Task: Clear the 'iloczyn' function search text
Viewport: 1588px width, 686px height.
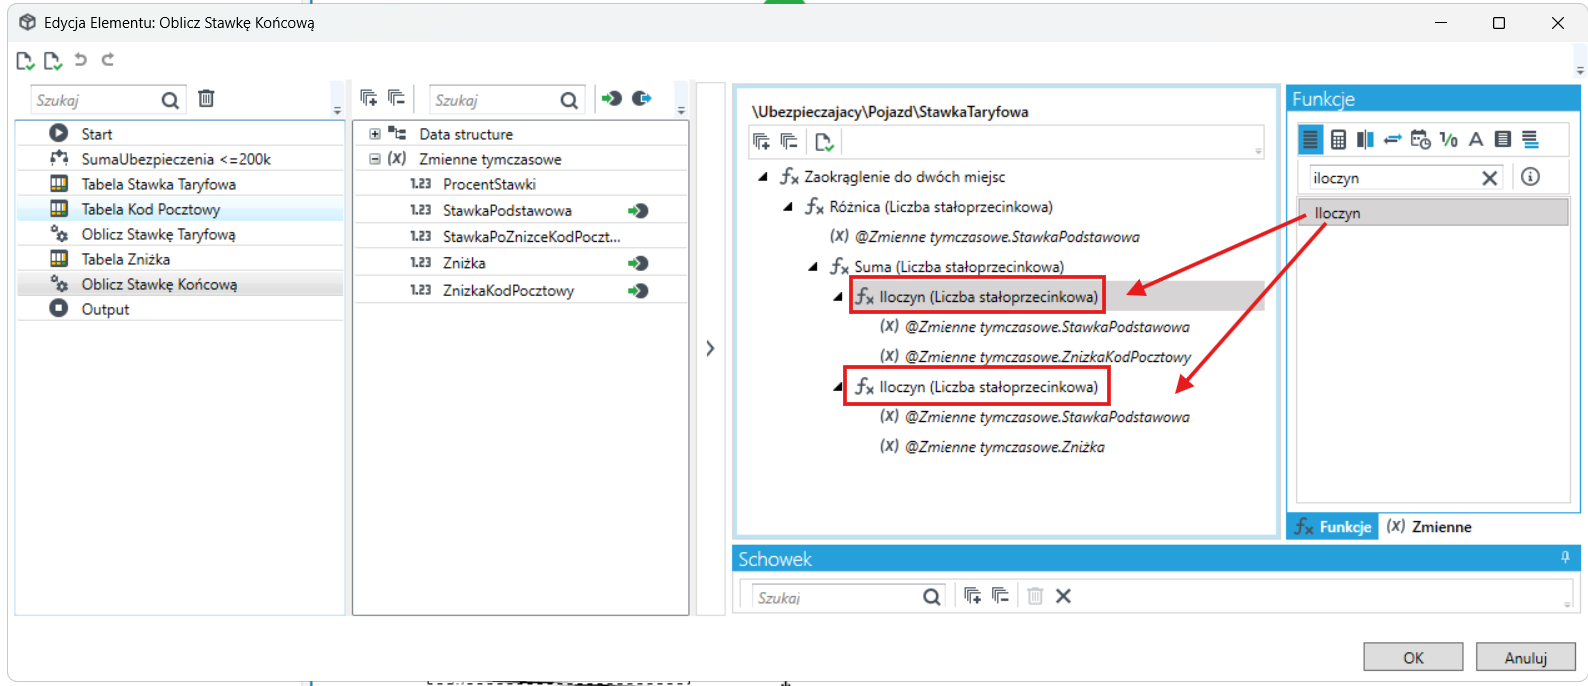Action: coord(1489,178)
